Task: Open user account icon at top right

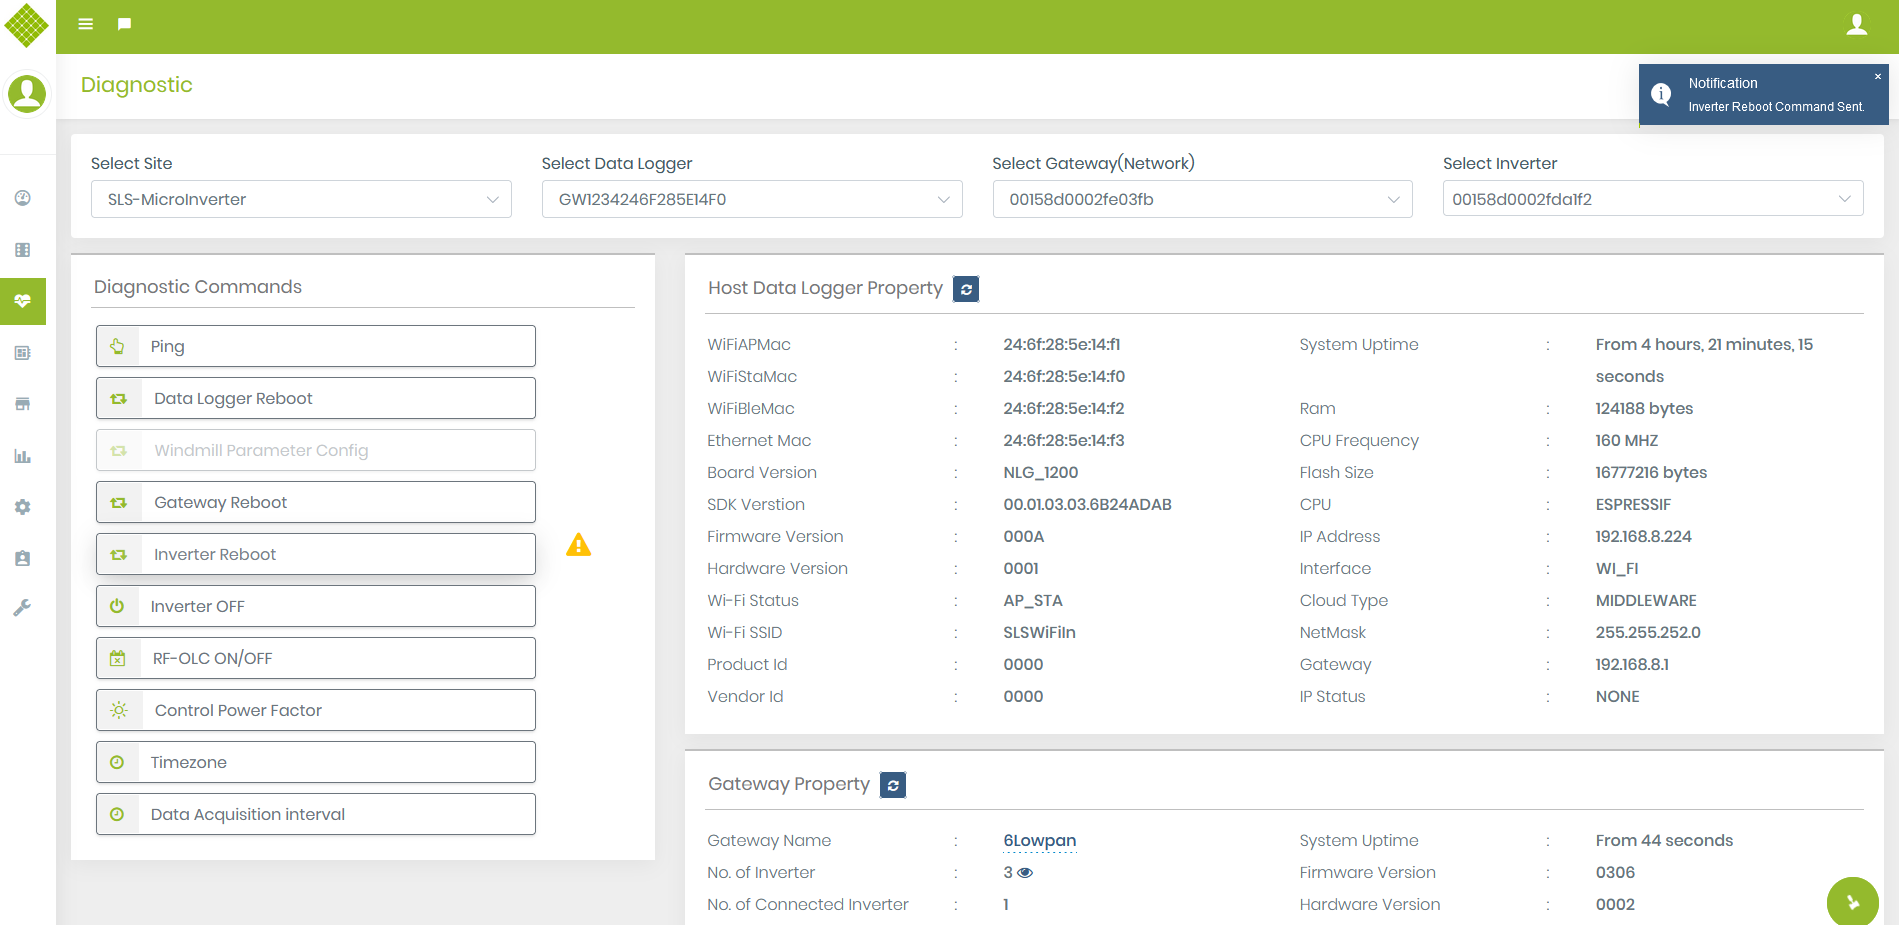Action: click(1856, 25)
